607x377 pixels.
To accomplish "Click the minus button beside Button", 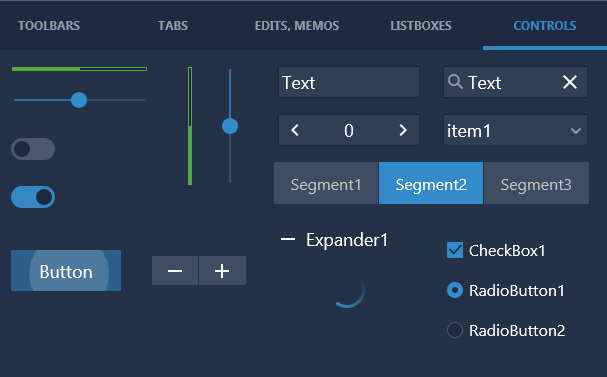I will coord(175,271).
